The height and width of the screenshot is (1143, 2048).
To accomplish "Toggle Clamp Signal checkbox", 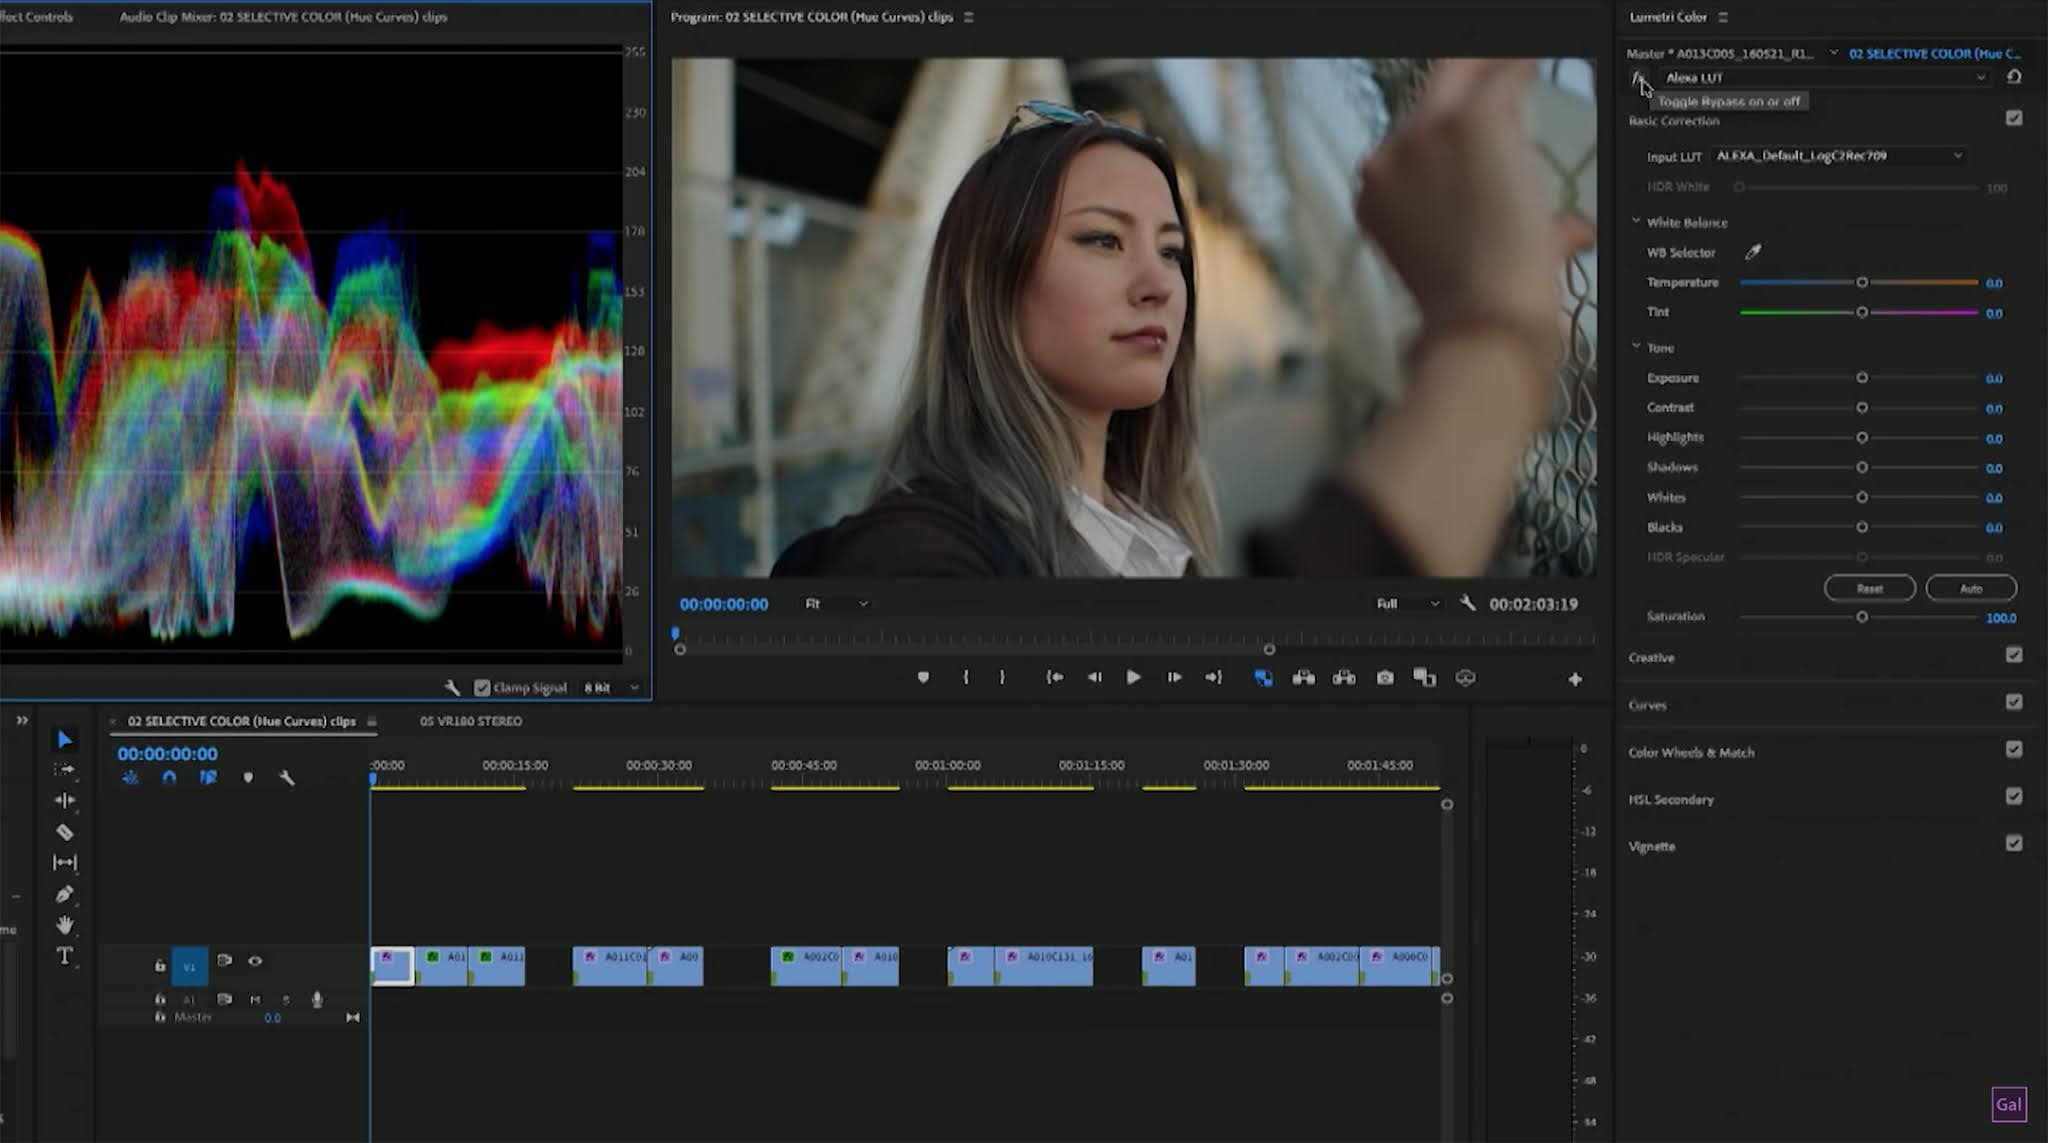I will point(482,688).
